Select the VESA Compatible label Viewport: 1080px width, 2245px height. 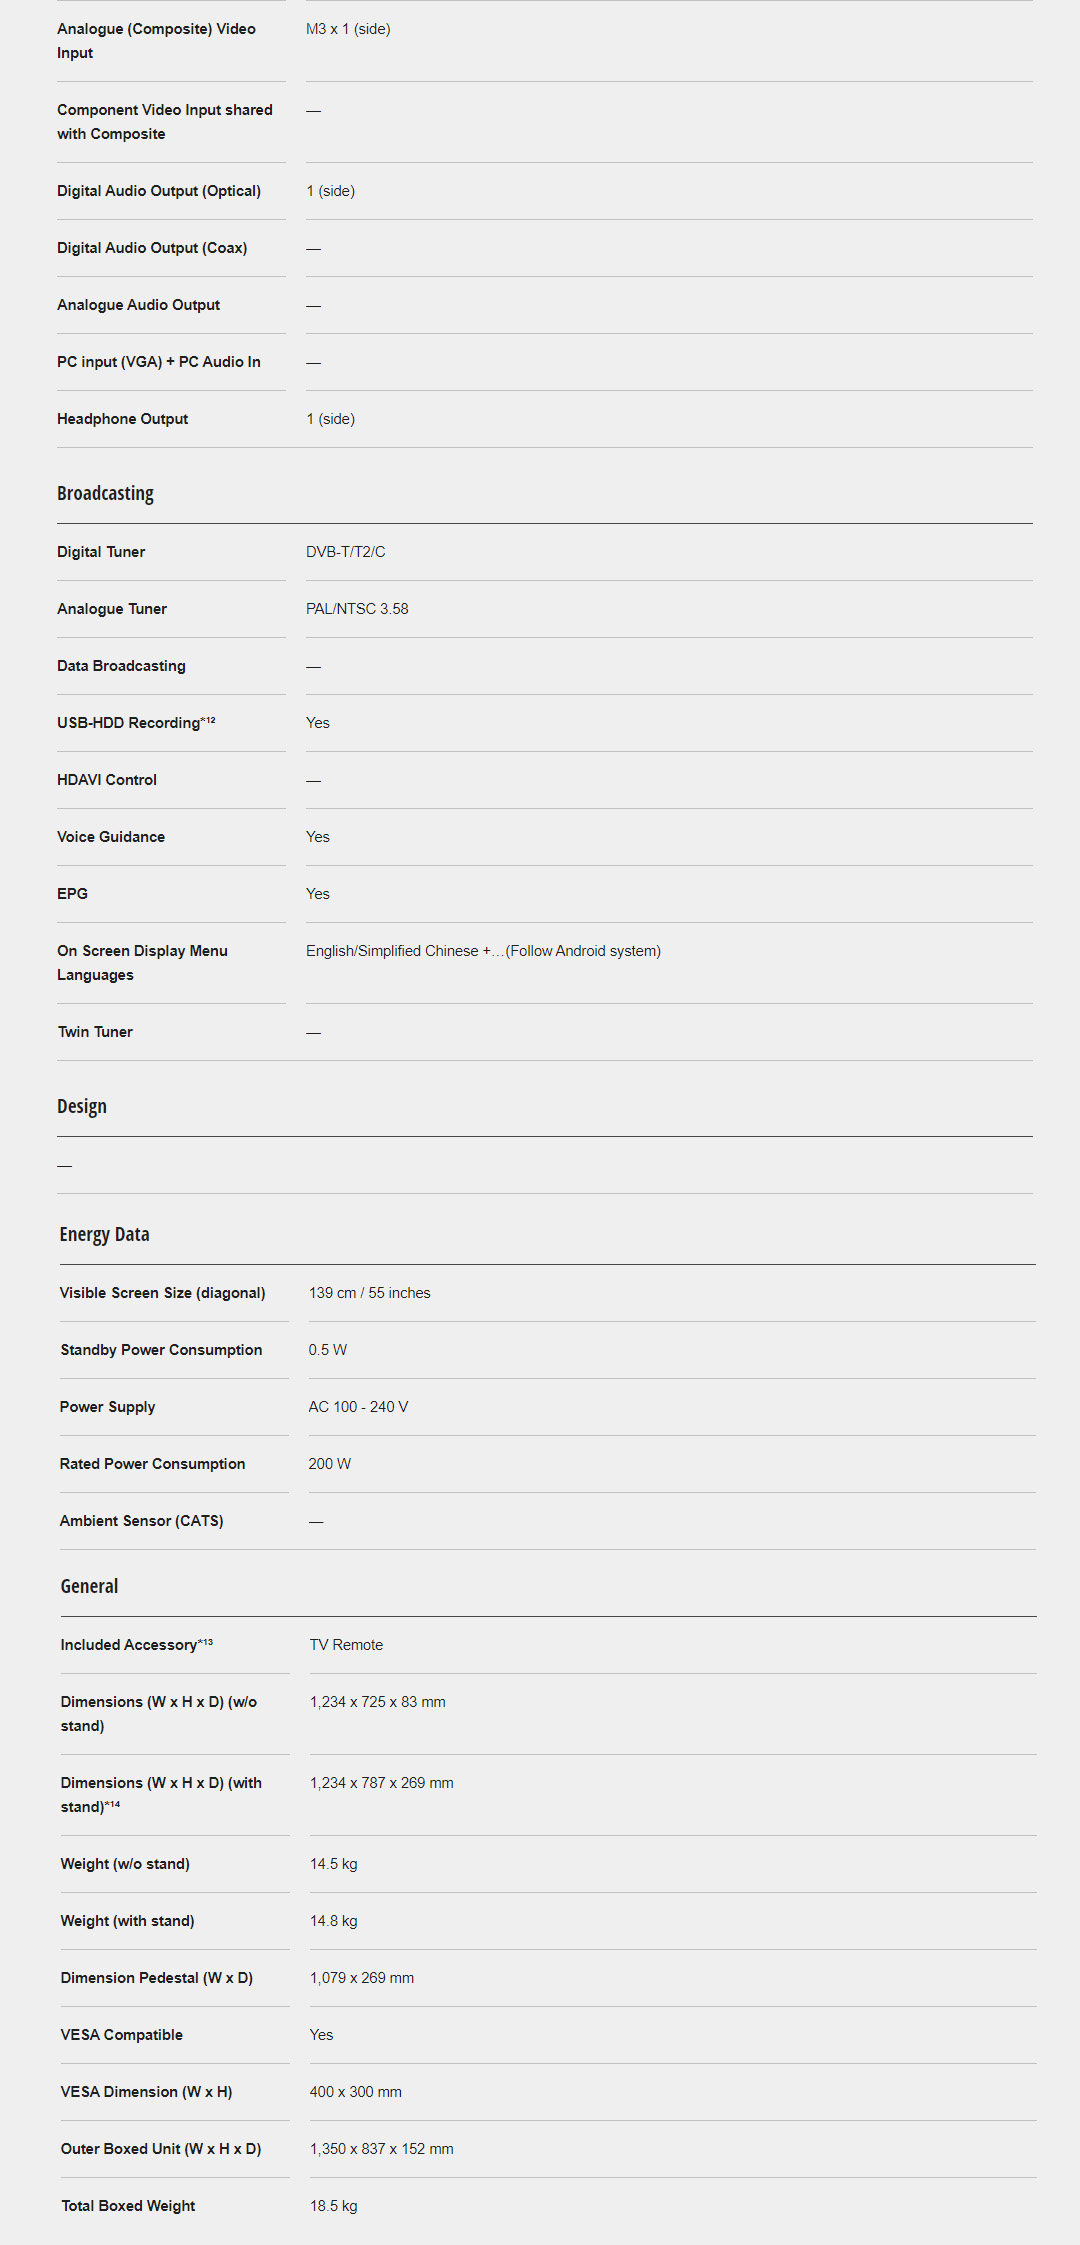coord(121,2035)
